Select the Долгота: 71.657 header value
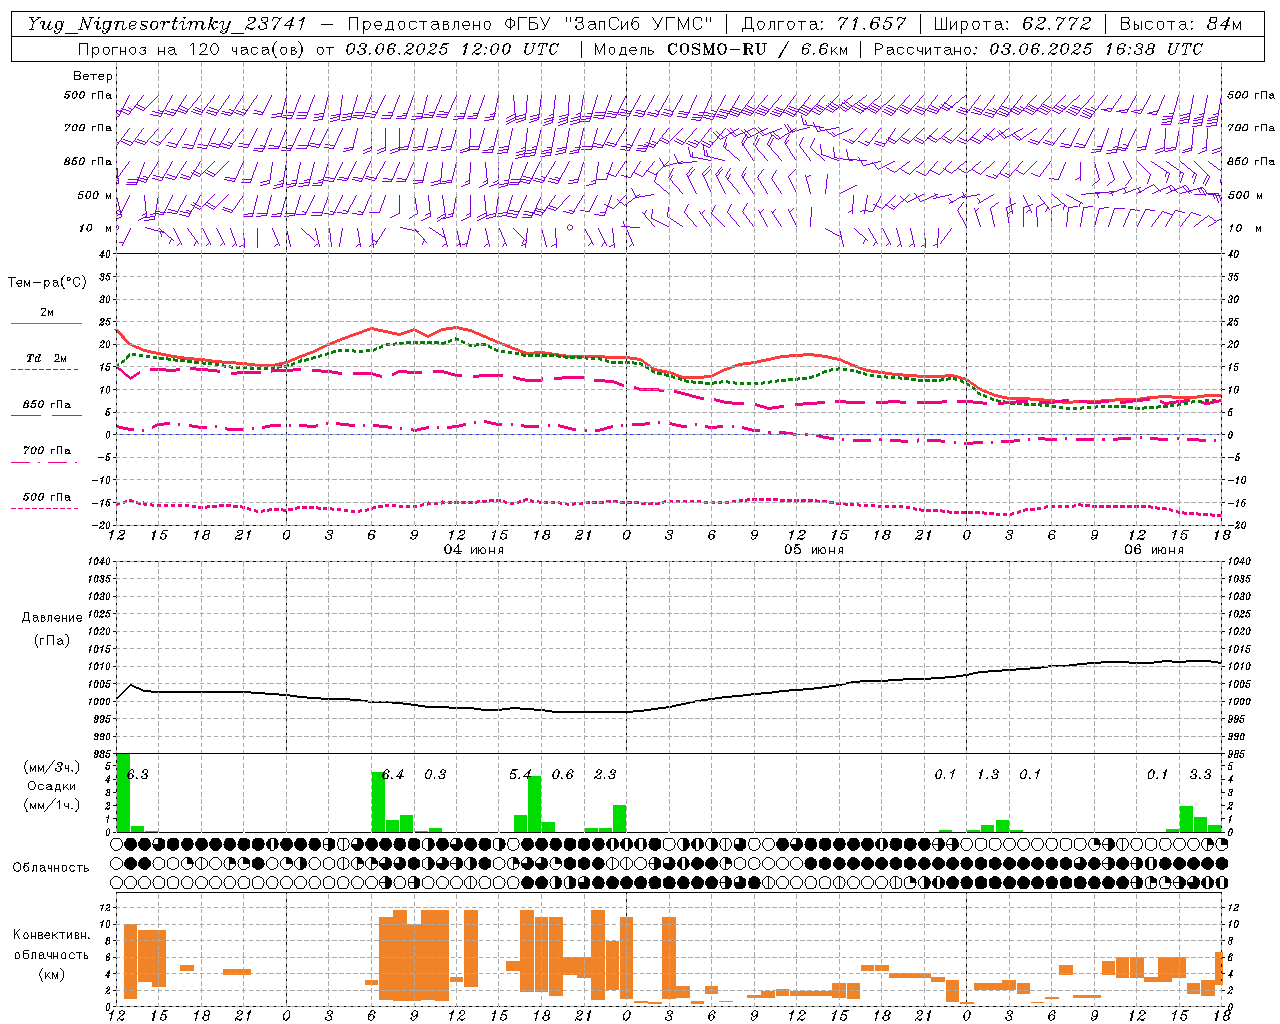1280x1024 pixels. [824, 24]
